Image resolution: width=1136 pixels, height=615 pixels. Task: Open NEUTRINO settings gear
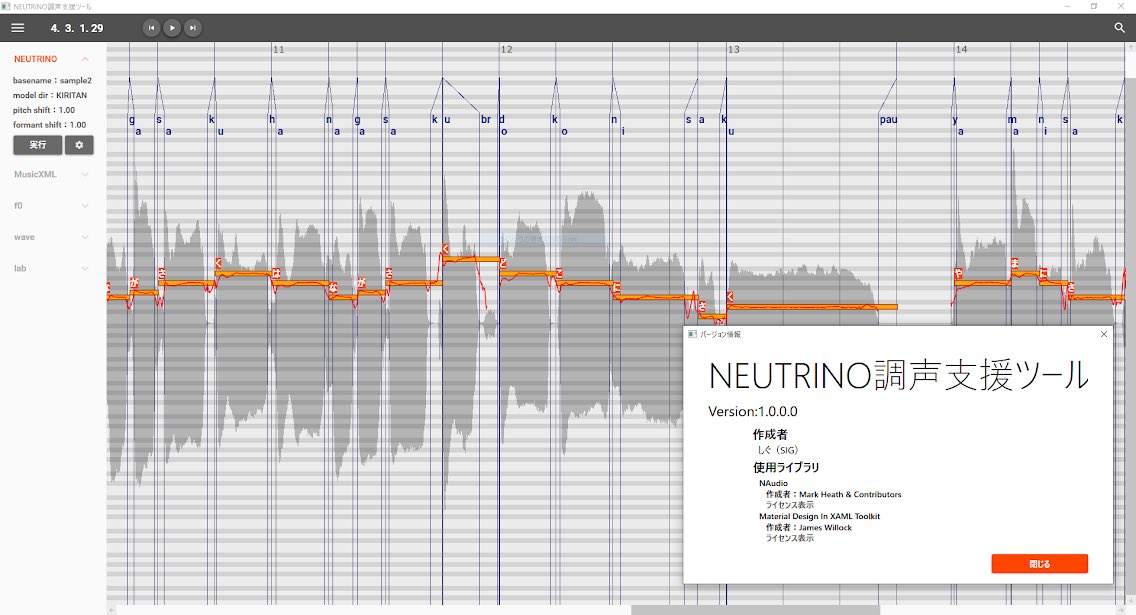[x=79, y=145]
